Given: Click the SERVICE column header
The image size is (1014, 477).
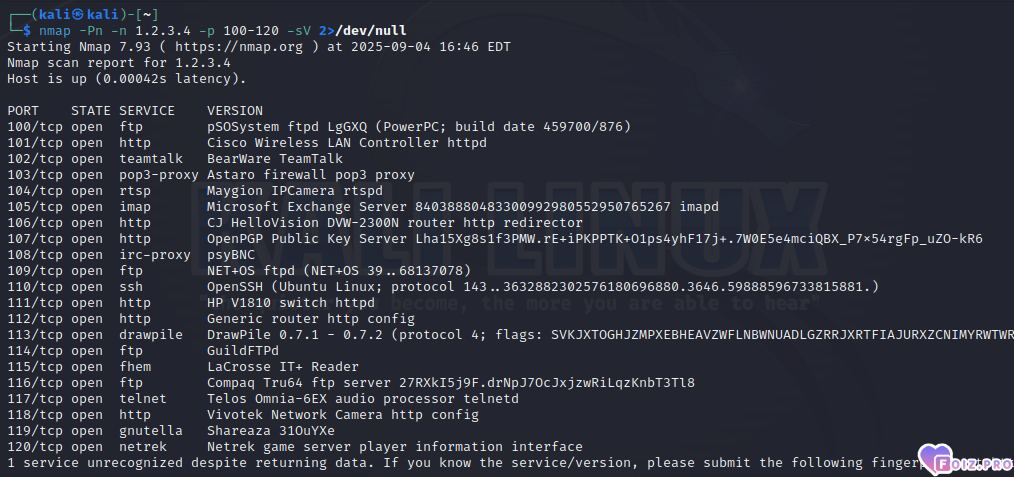Looking at the screenshot, I should coord(147,110).
